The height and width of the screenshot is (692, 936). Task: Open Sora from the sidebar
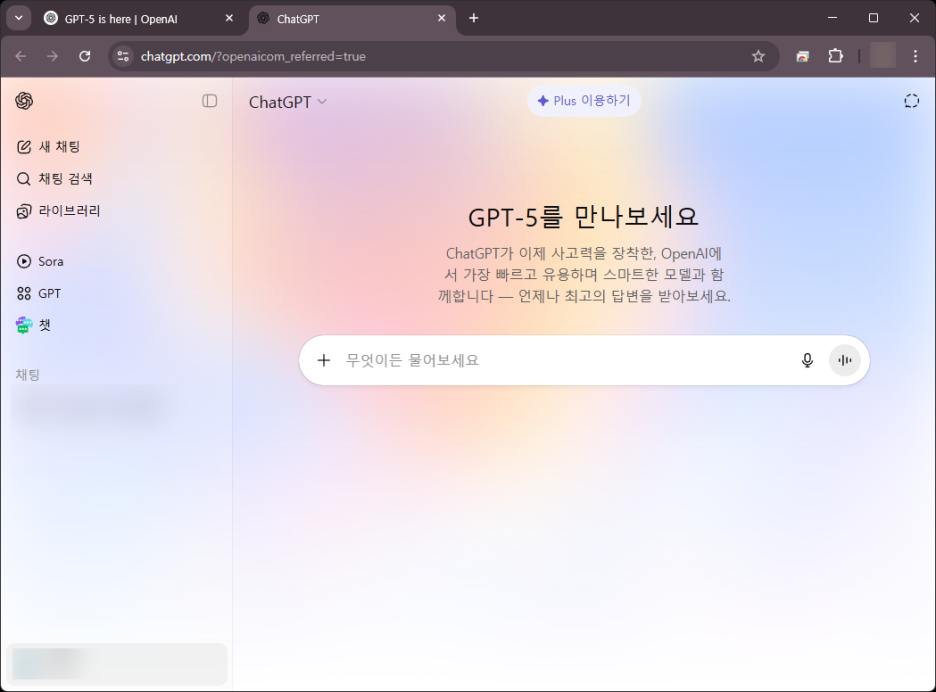[40, 261]
